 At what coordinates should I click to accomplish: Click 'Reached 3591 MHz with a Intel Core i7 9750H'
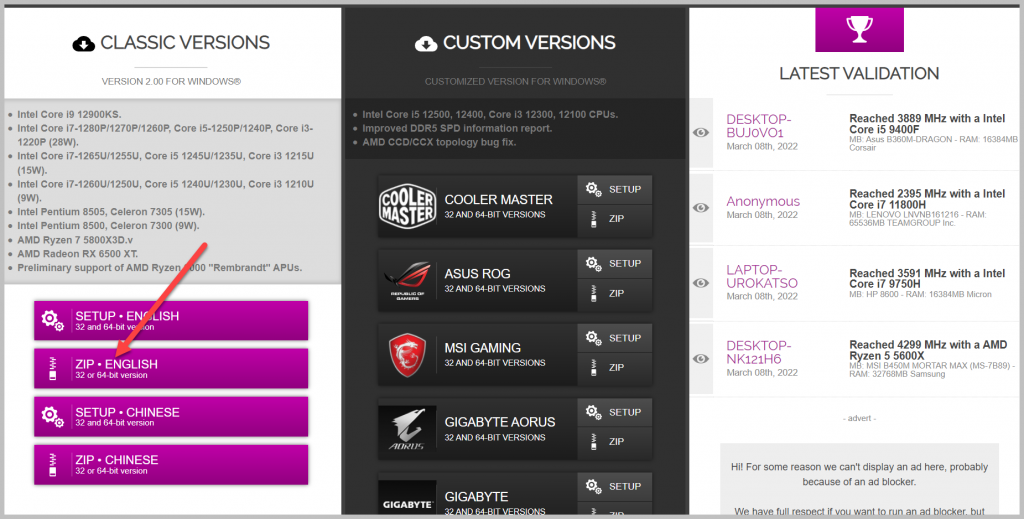[x=927, y=278]
